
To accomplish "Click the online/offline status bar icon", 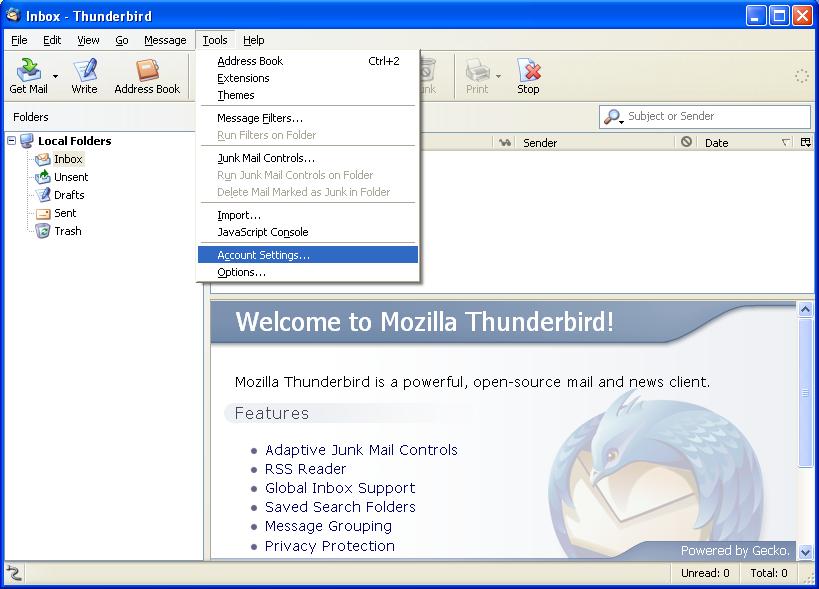I will coord(14,573).
